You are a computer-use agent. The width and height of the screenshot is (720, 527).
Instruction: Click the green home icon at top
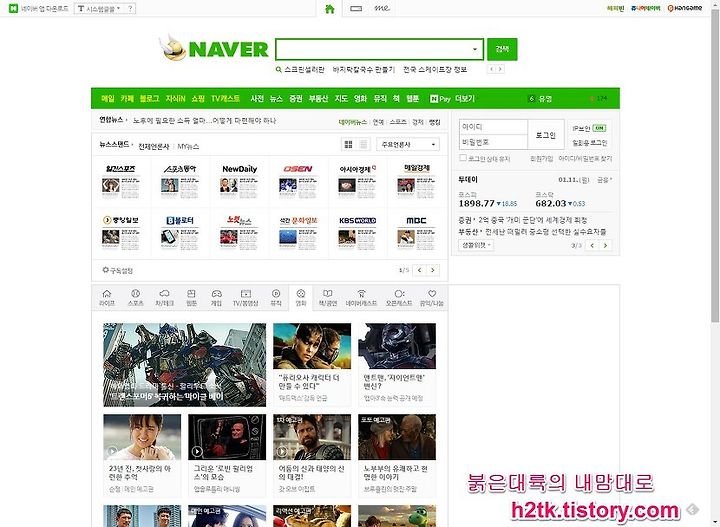[330, 9]
